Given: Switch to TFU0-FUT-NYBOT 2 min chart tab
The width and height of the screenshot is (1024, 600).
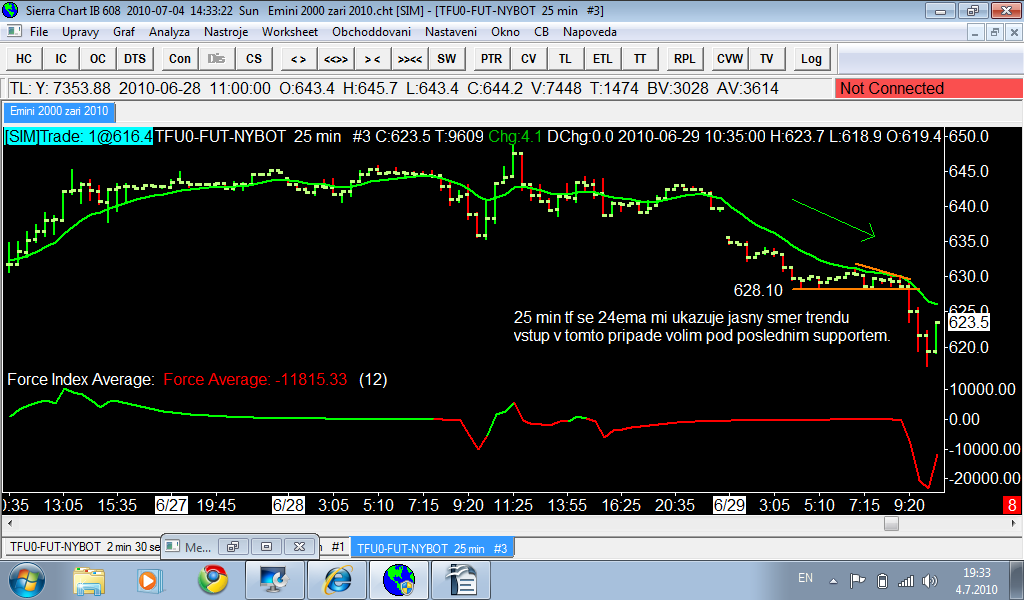Looking at the screenshot, I should pos(84,547).
